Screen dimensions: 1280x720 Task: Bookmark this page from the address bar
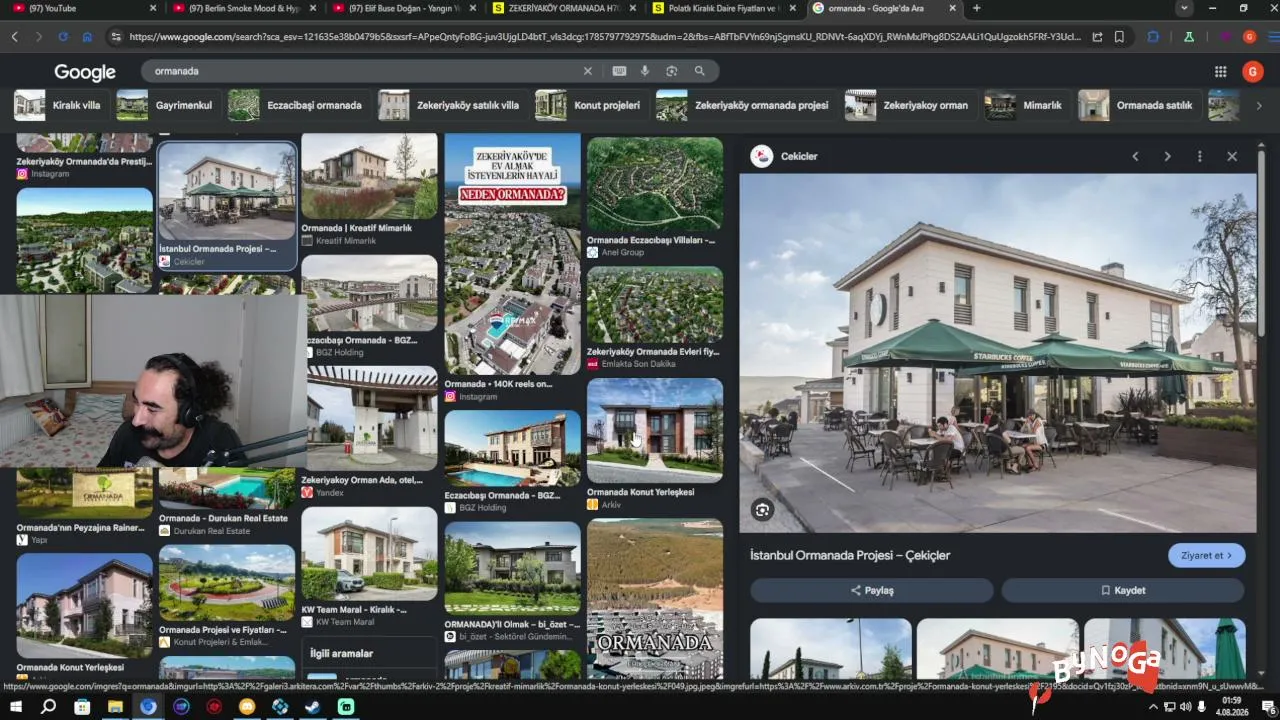1119,37
